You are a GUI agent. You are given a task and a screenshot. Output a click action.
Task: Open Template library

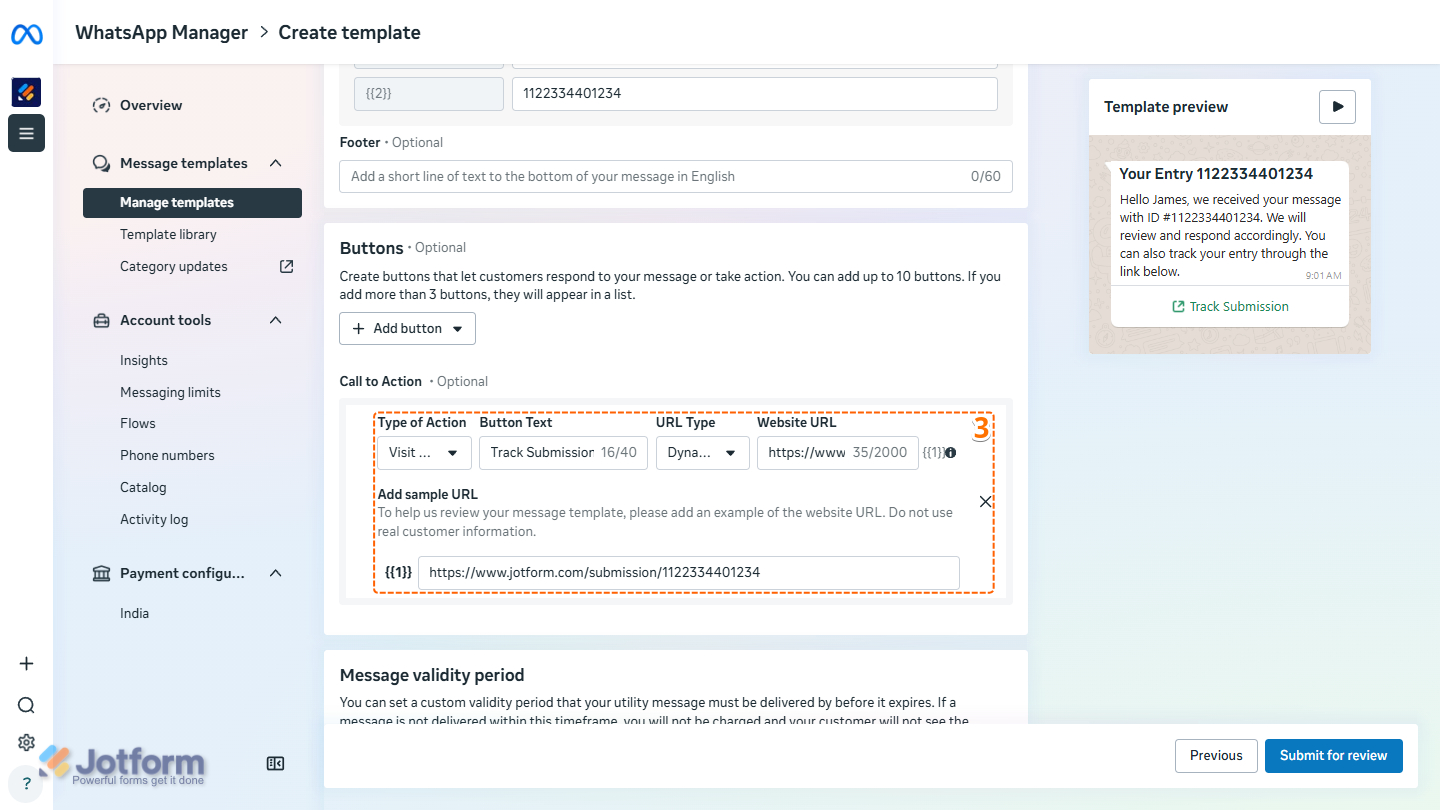click(168, 234)
